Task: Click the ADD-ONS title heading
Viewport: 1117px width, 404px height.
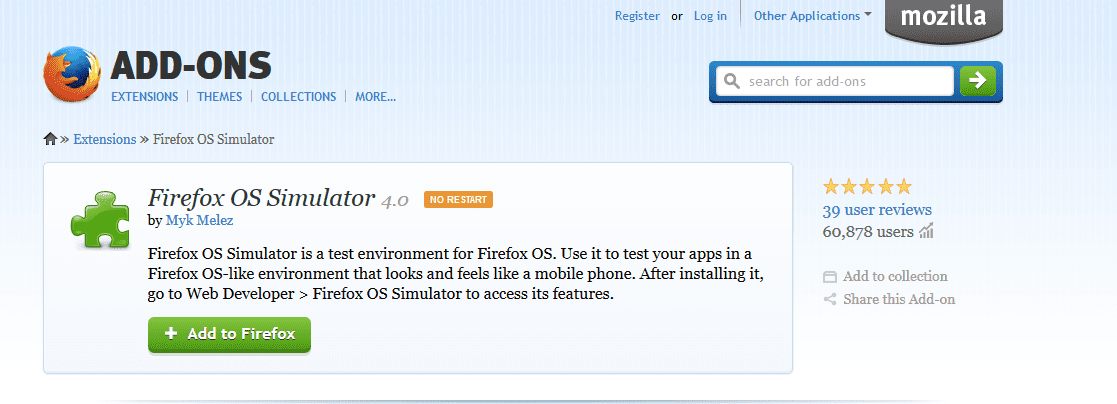Action: pos(191,66)
